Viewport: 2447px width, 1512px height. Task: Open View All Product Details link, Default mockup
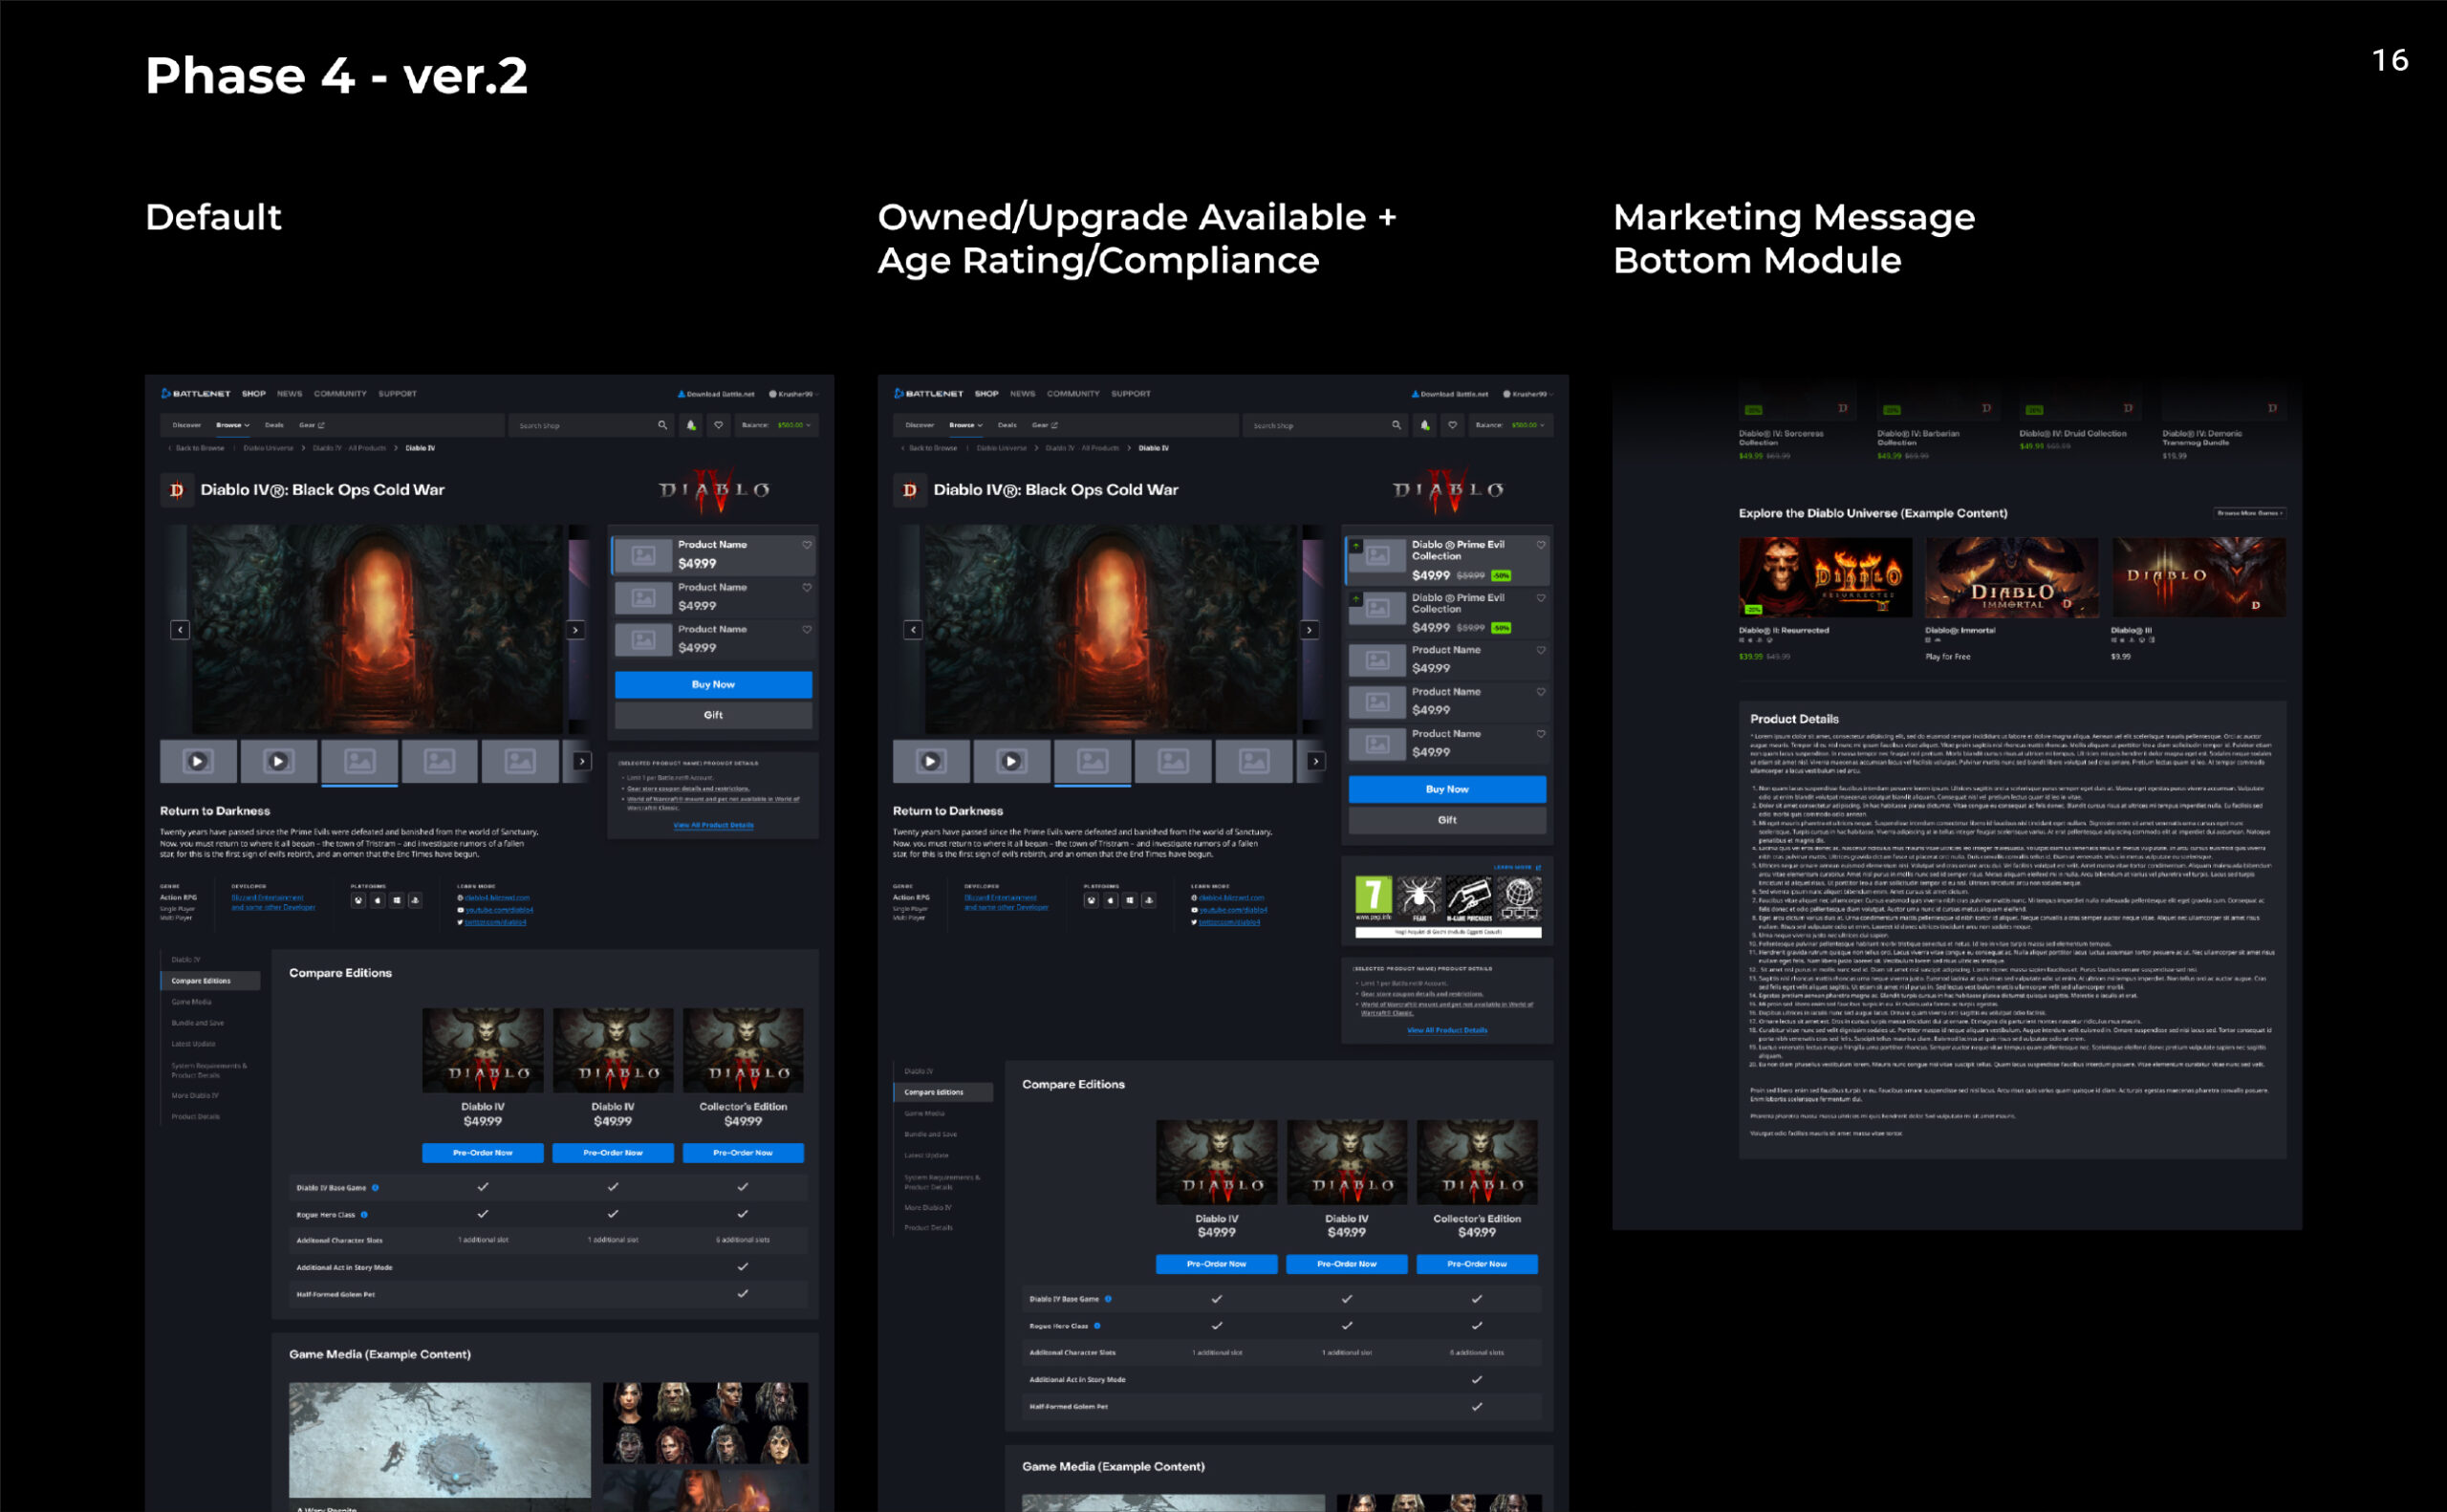tap(713, 826)
